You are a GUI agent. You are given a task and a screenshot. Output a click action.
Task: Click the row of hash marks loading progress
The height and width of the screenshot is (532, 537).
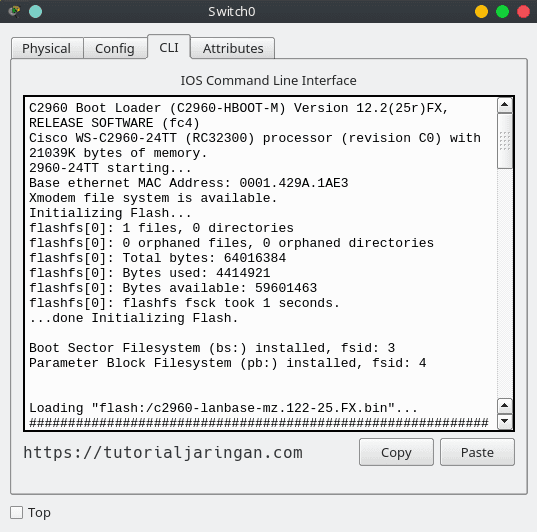259,423
